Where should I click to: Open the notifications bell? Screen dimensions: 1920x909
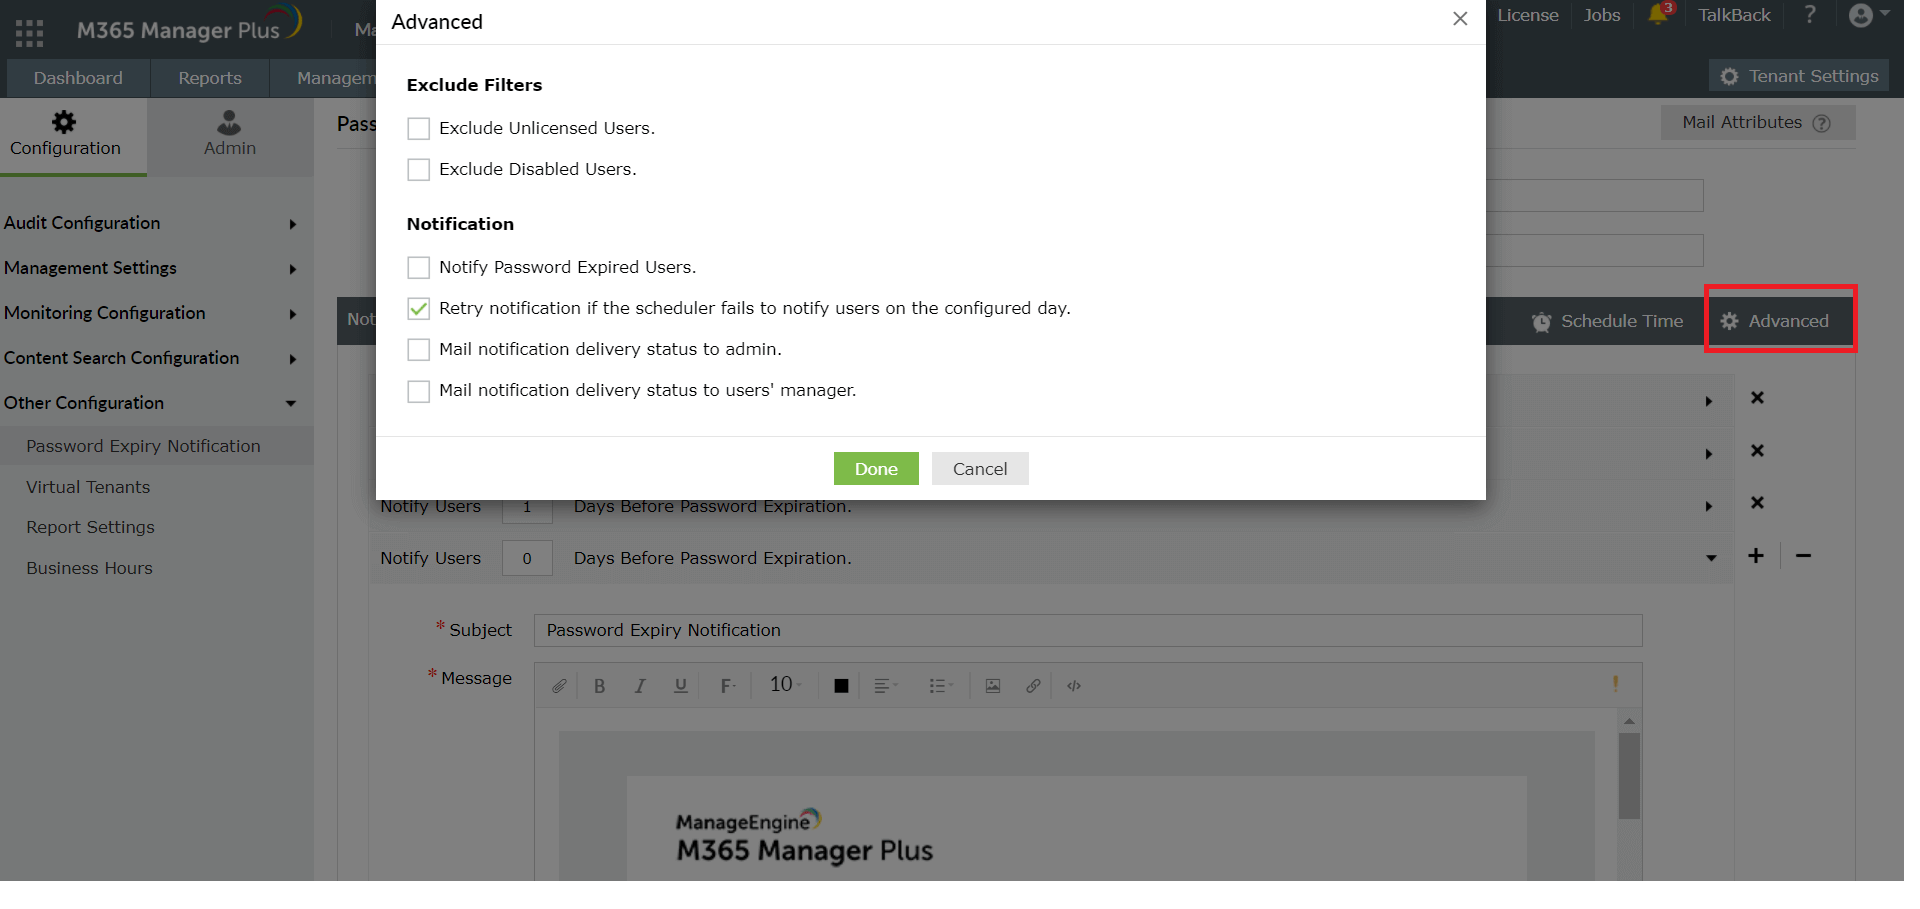(x=1659, y=15)
